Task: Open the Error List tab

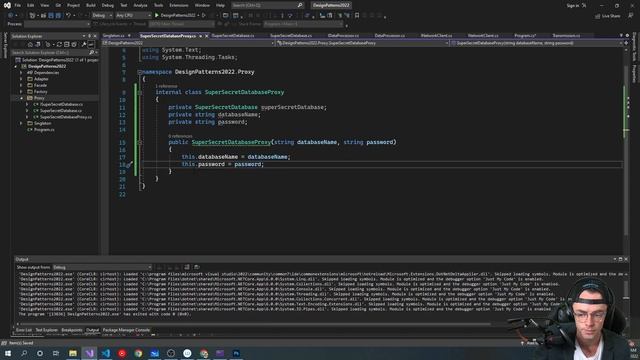Action: (x=24, y=330)
